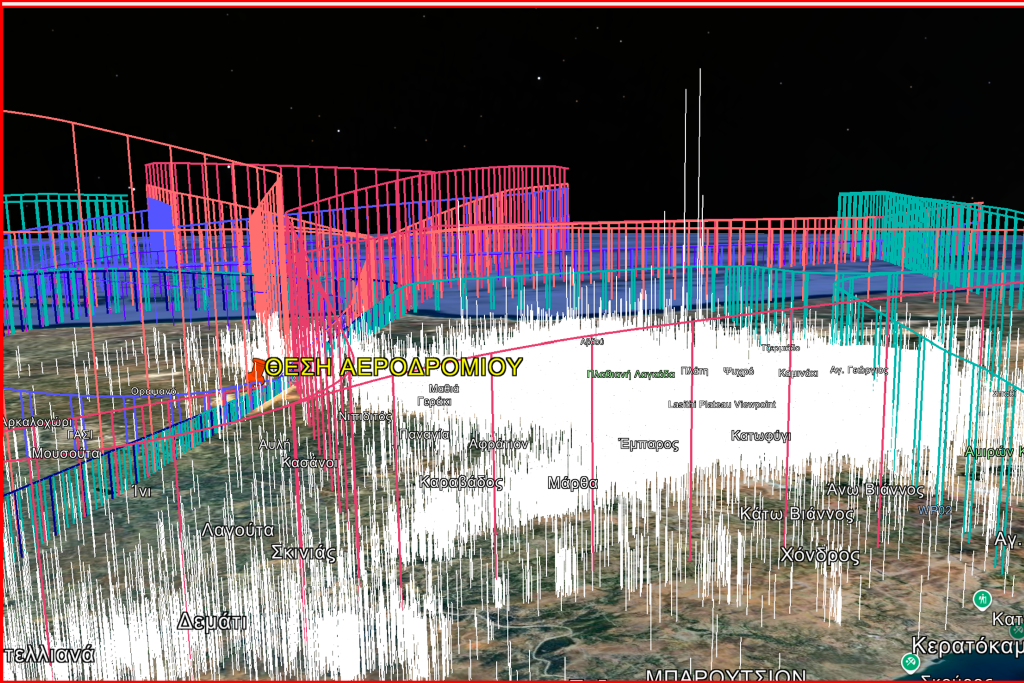
Task: Select the Δεμάτι village label
Action: (212, 622)
